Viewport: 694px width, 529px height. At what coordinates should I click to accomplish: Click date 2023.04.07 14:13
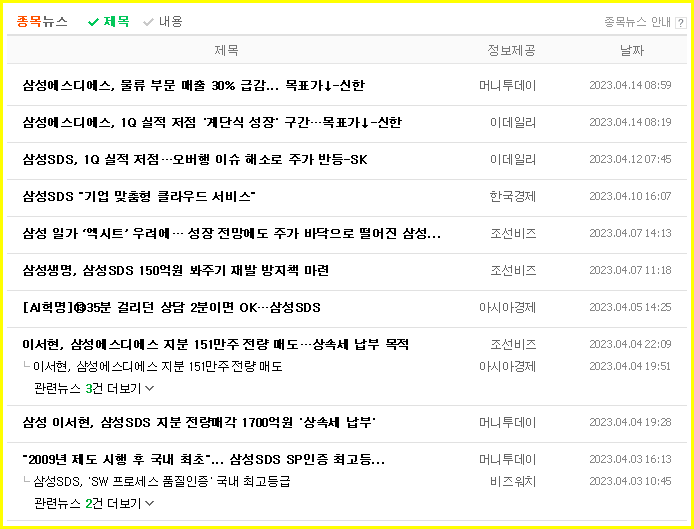point(630,233)
